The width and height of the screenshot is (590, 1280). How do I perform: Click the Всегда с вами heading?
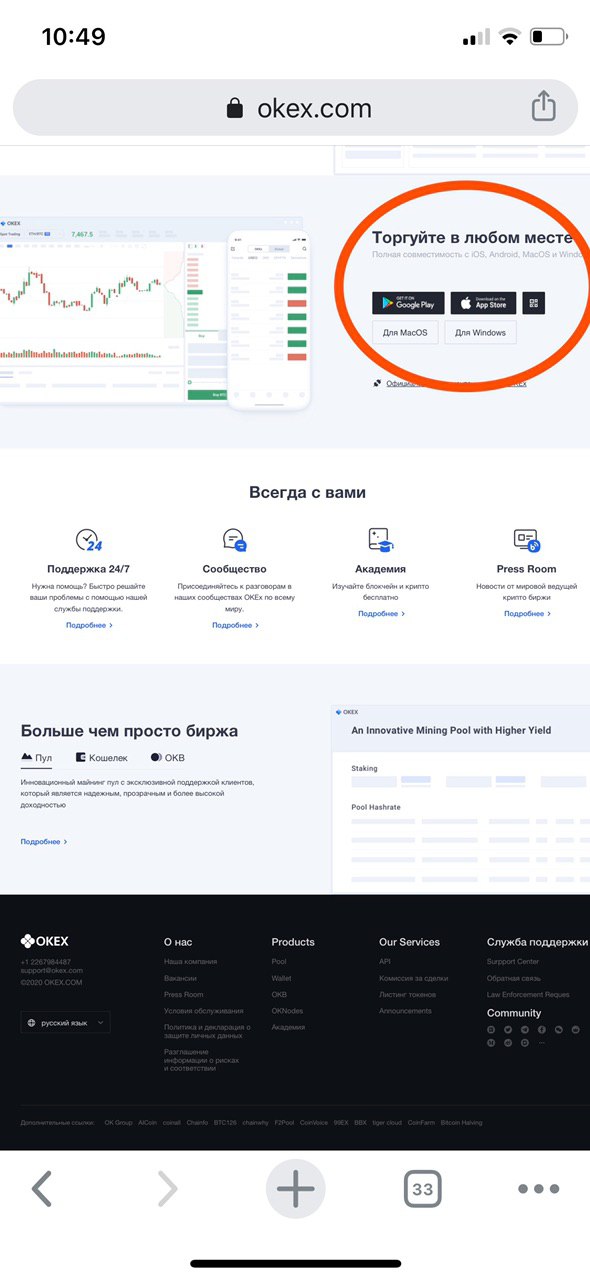[x=307, y=492]
